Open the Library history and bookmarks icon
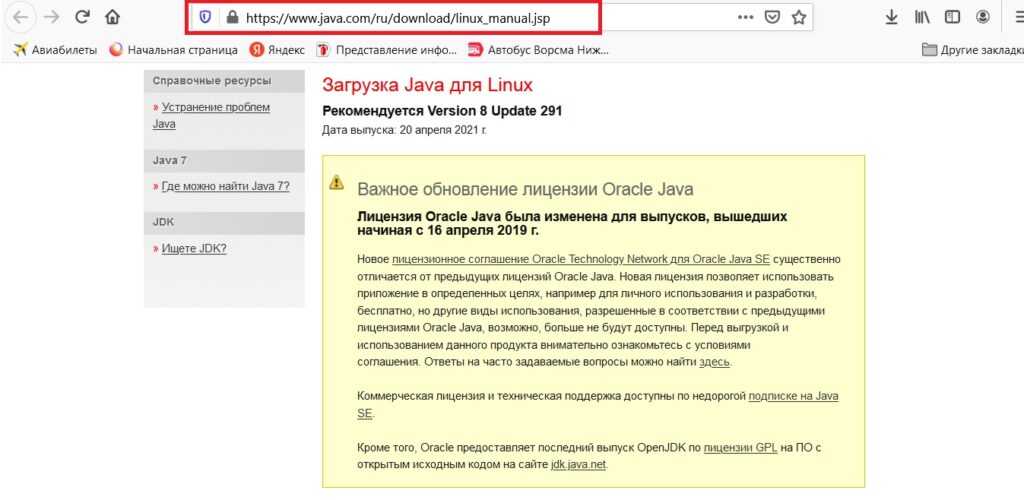Screen dimensions: 1024x500 click(x=922, y=17)
